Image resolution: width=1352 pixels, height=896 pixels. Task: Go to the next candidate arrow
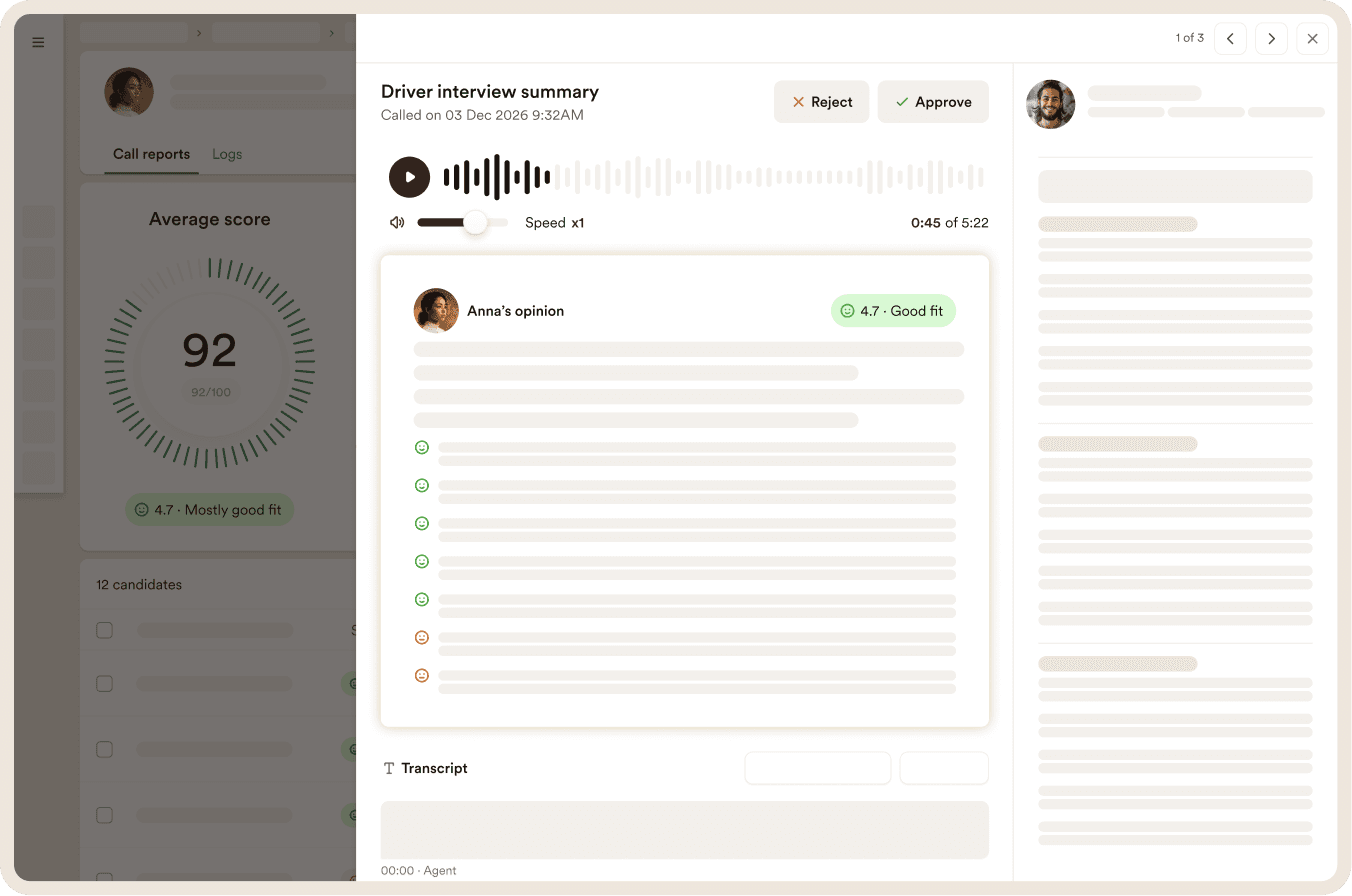click(1271, 39)
